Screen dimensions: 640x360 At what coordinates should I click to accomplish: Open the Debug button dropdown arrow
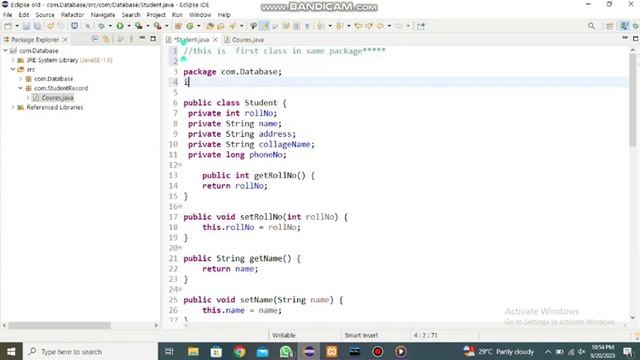pyautogui.click(x=110, y=26)
